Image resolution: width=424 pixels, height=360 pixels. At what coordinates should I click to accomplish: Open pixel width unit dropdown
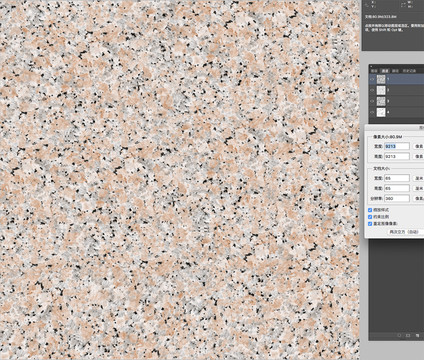(x=419, y=146)
